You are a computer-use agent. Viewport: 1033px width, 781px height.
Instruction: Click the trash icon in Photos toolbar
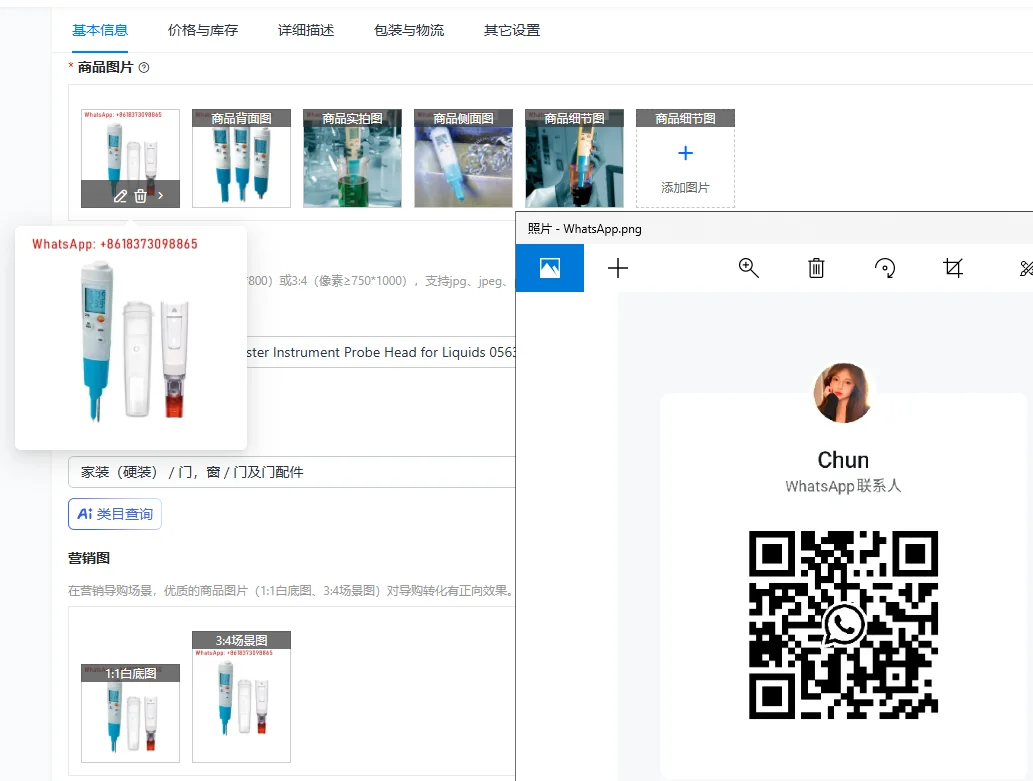(x=816, y=268)
